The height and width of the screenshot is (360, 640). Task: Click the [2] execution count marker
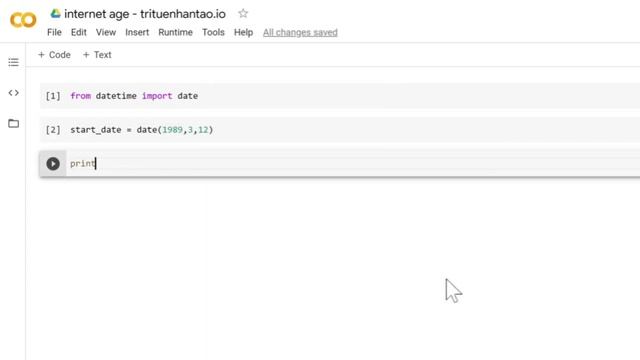(53, 130)
